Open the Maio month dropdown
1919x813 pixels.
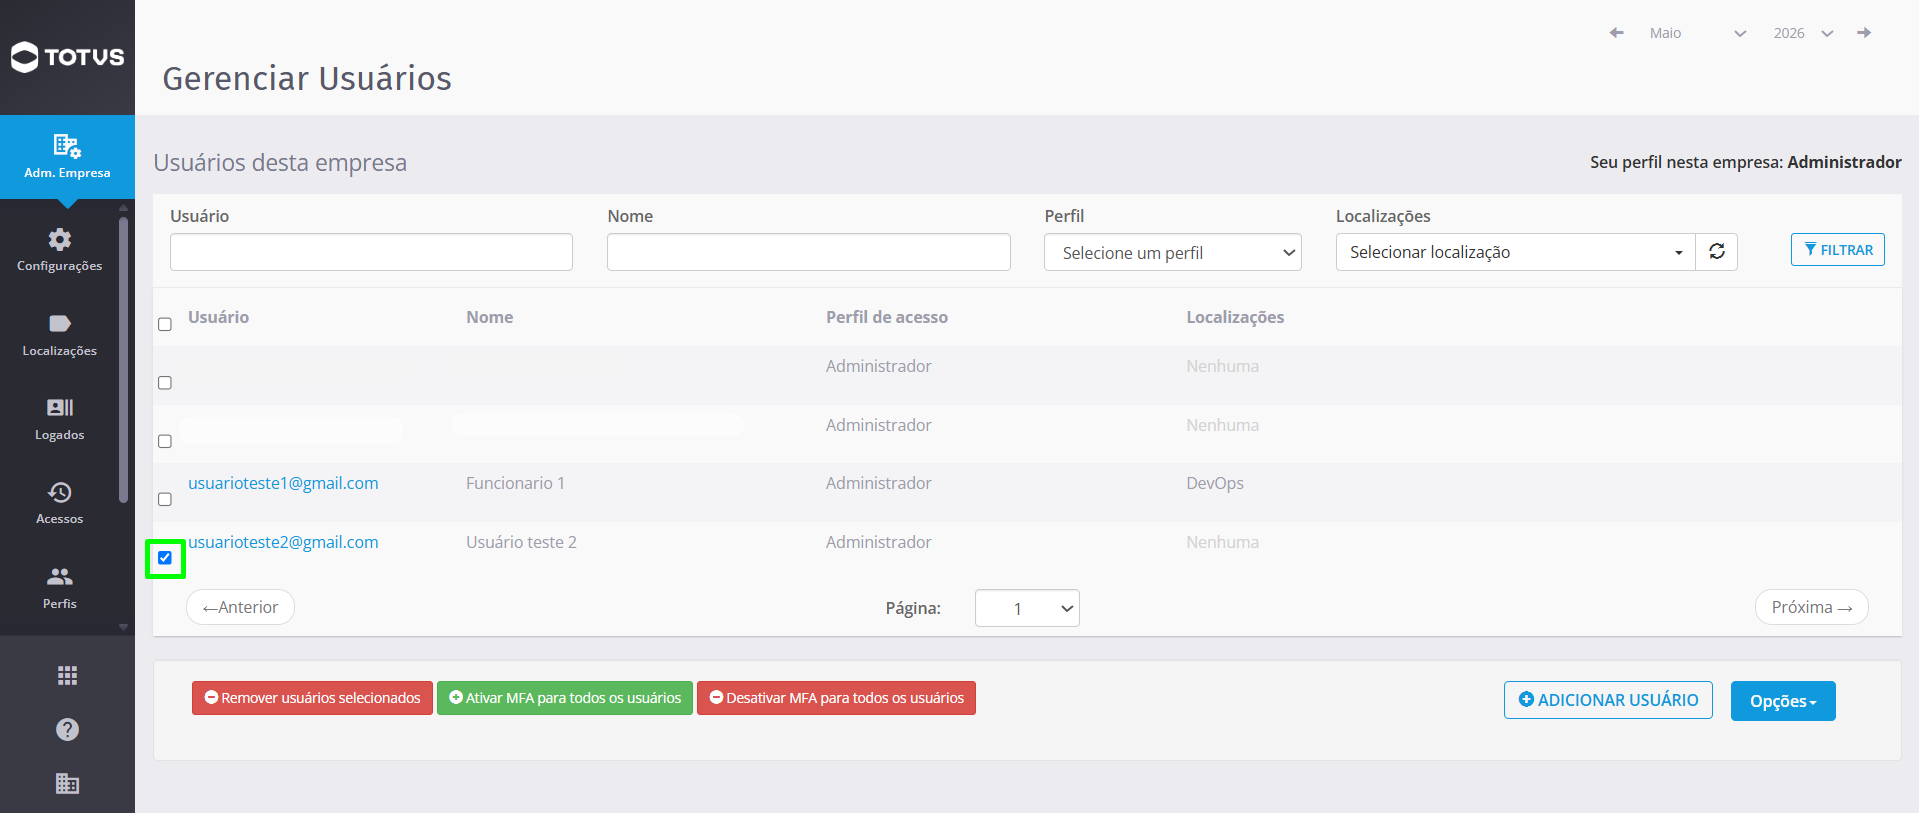tap(1697, 33)
